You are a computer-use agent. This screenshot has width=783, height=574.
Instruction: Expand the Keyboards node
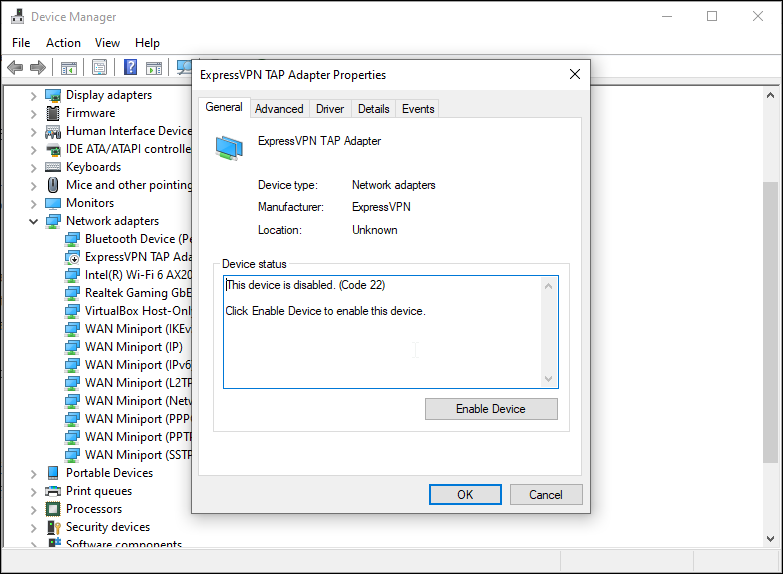click(33, 167)
